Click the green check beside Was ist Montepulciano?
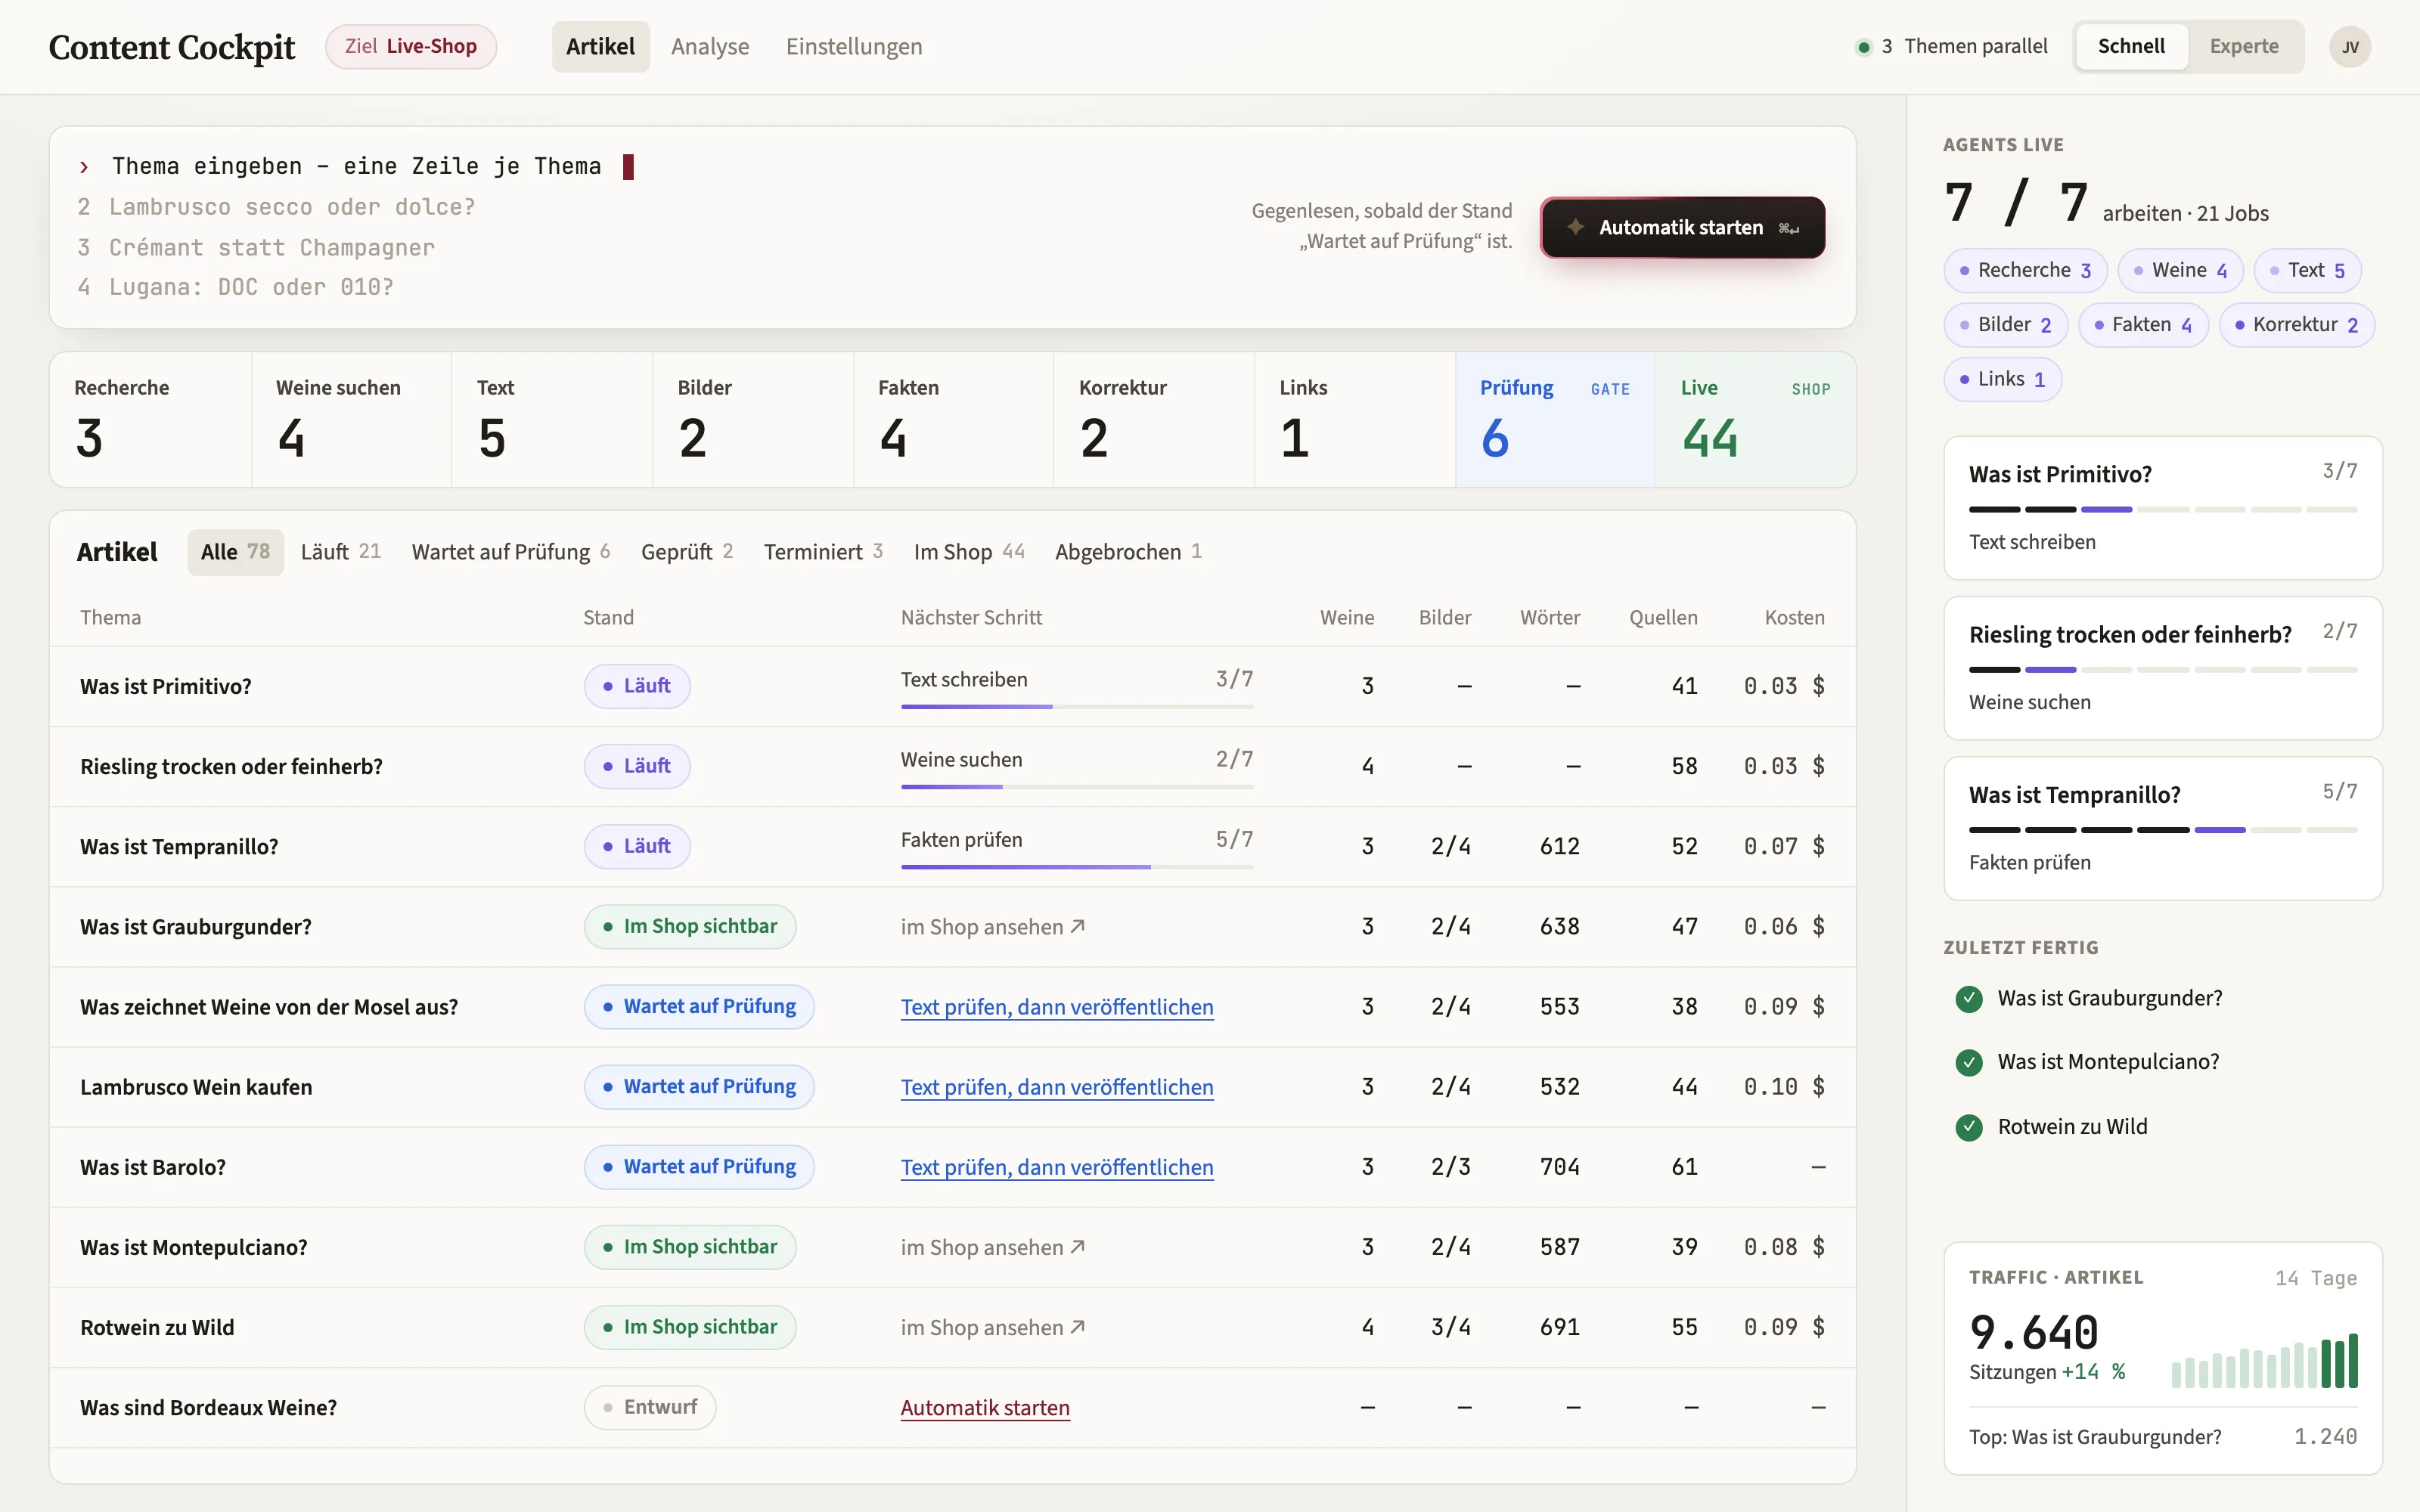The height and width of the screenshot is (1512, 2420). 1968,1062
